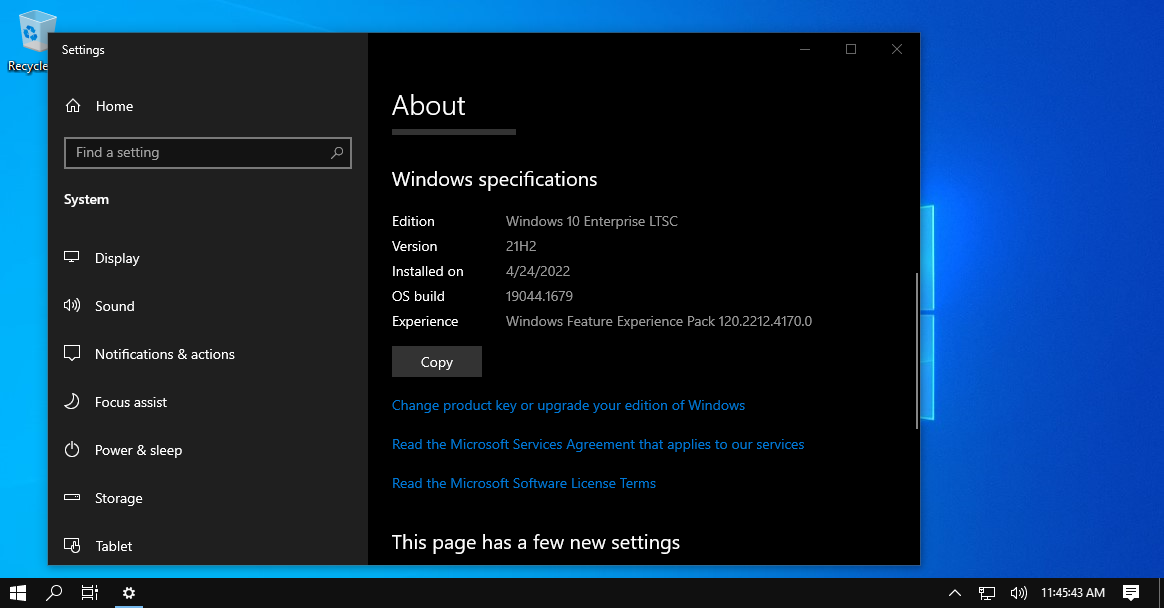
Task: Click the search magnifier in Find a setting
Action: tap(337, 152)
